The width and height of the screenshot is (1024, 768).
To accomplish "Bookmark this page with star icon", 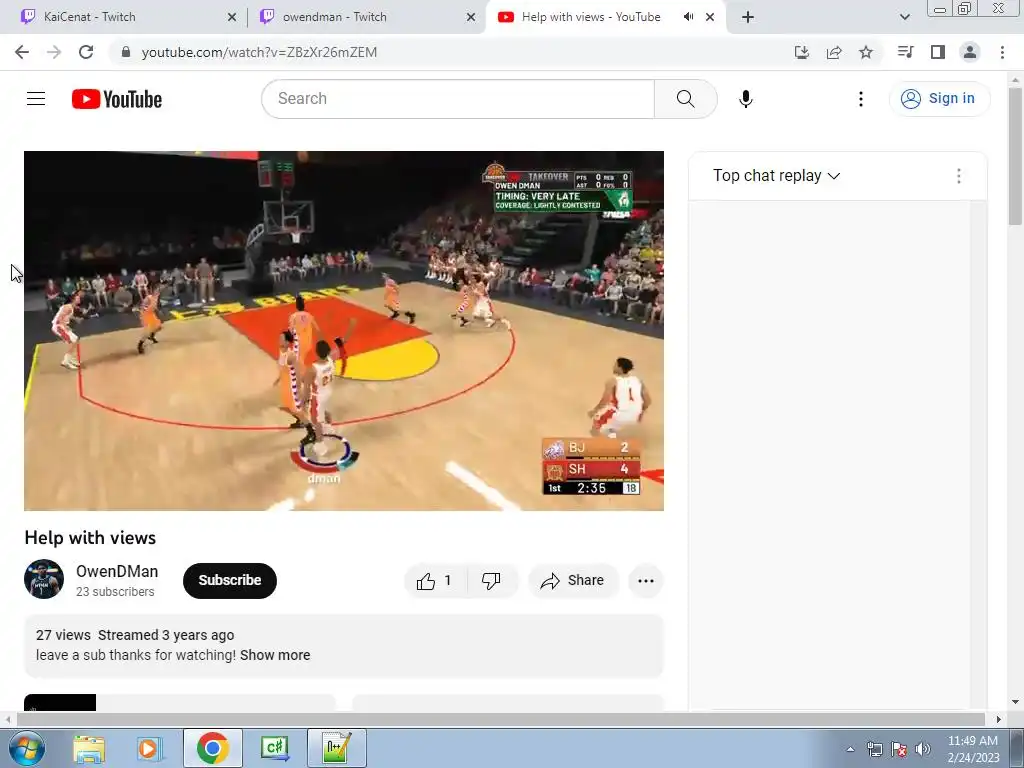I will point(866,52).
